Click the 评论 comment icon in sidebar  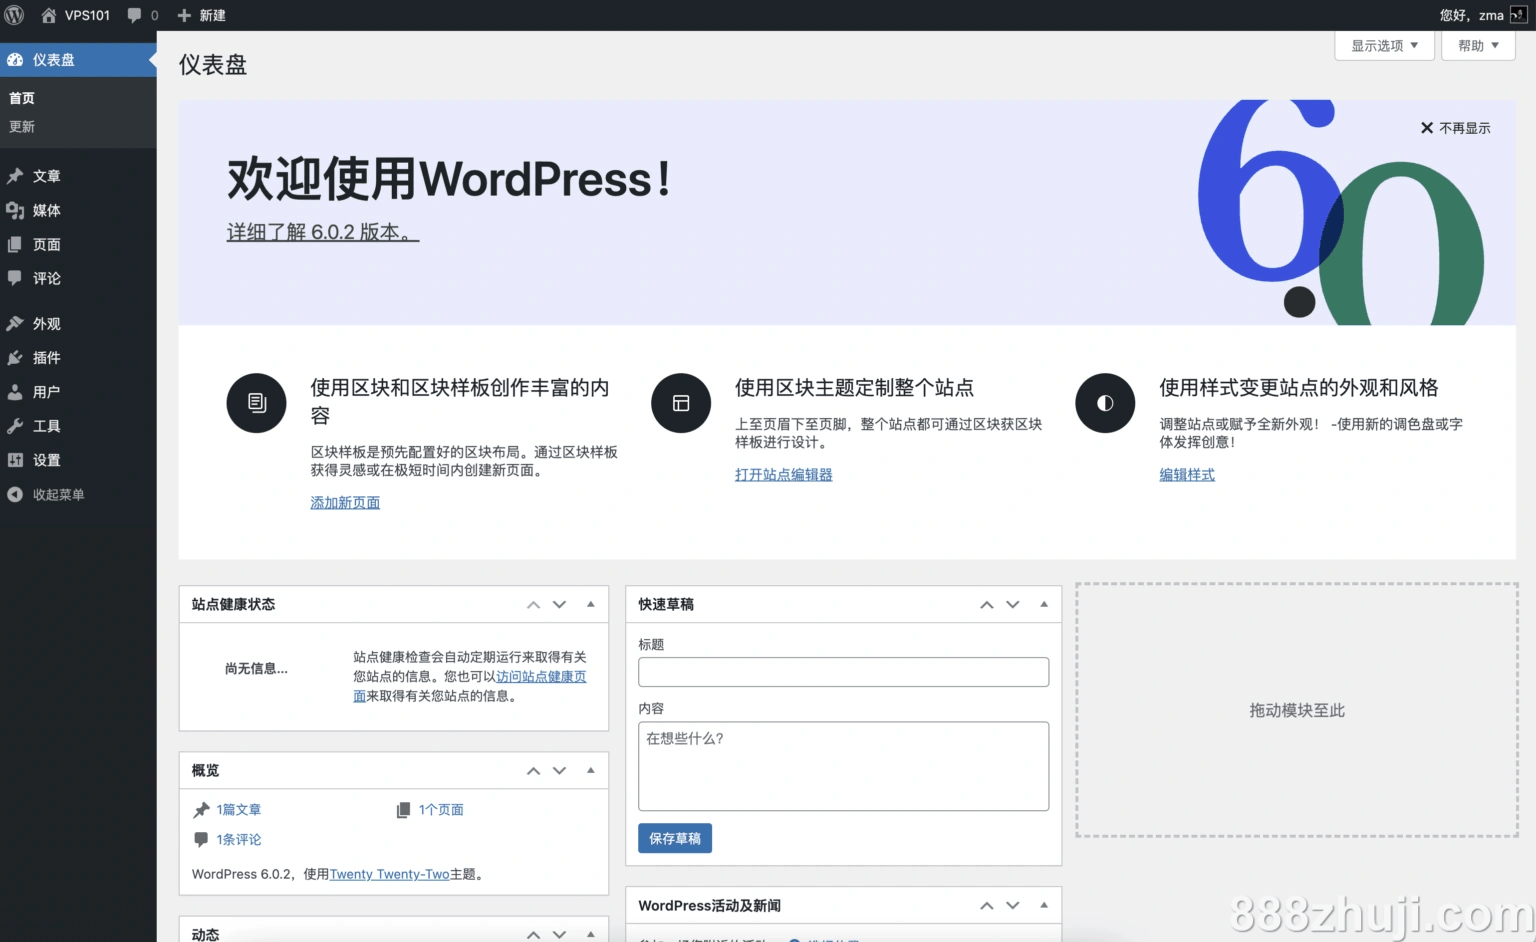click(x=15, y=278)
